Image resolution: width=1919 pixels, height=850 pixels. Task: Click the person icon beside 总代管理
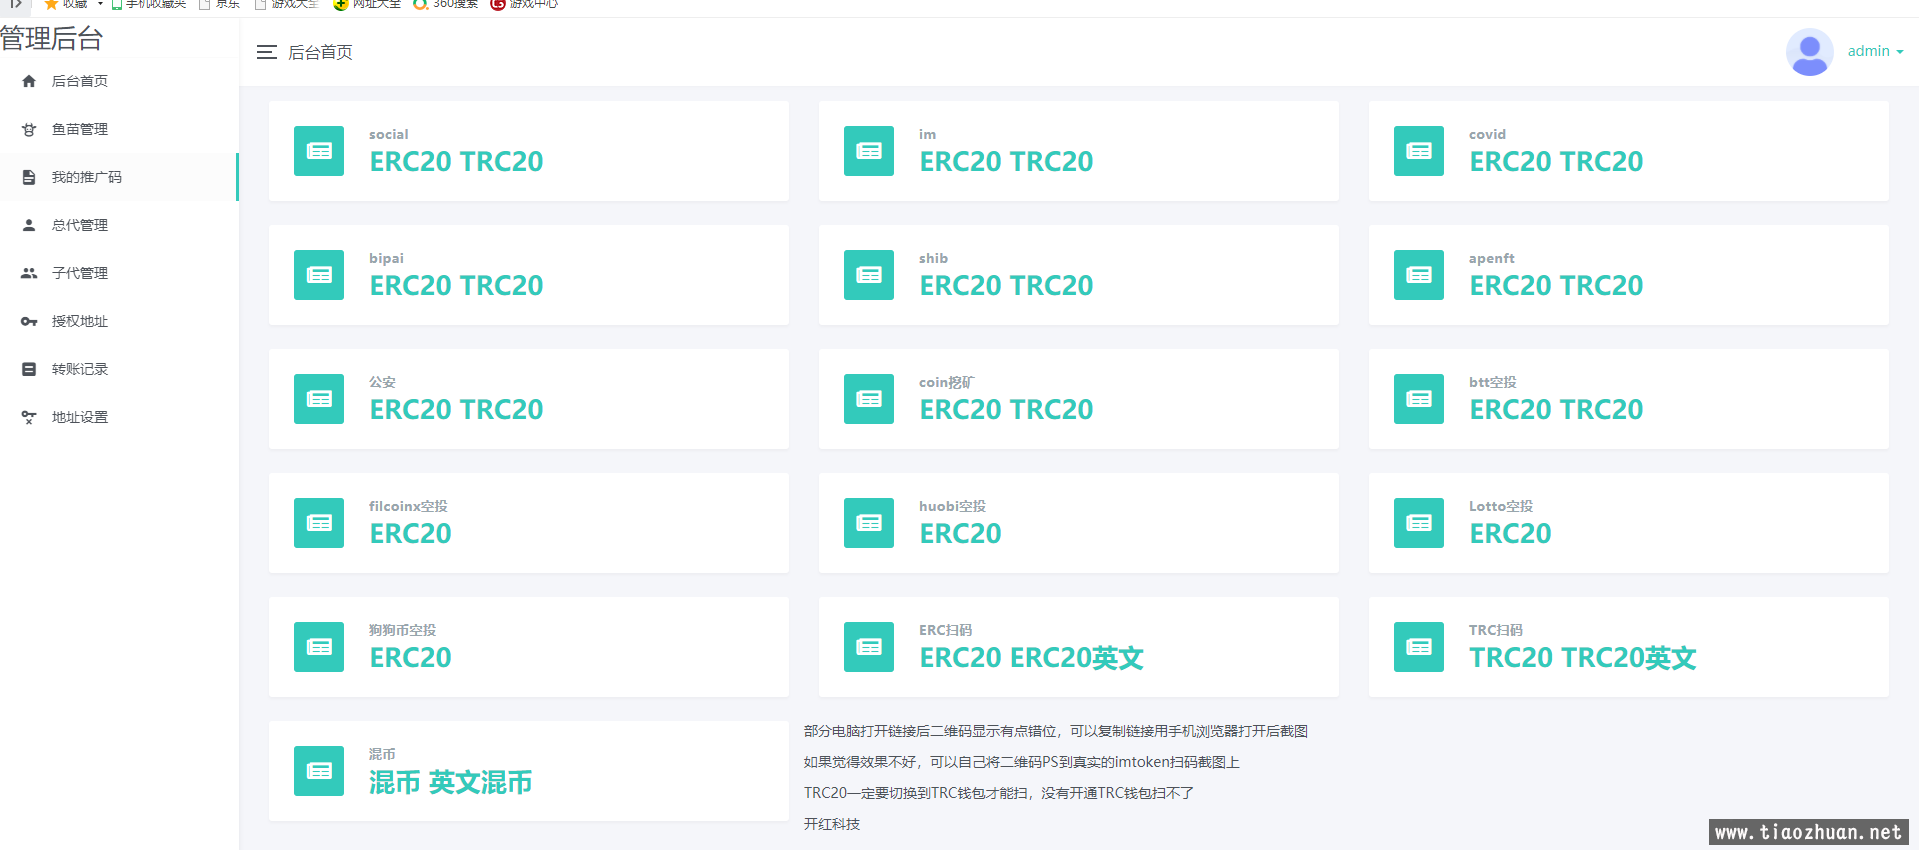[x=29, y=225]
